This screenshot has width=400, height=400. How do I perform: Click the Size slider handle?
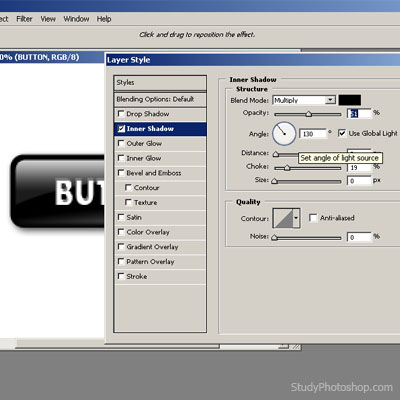[274, 181]
